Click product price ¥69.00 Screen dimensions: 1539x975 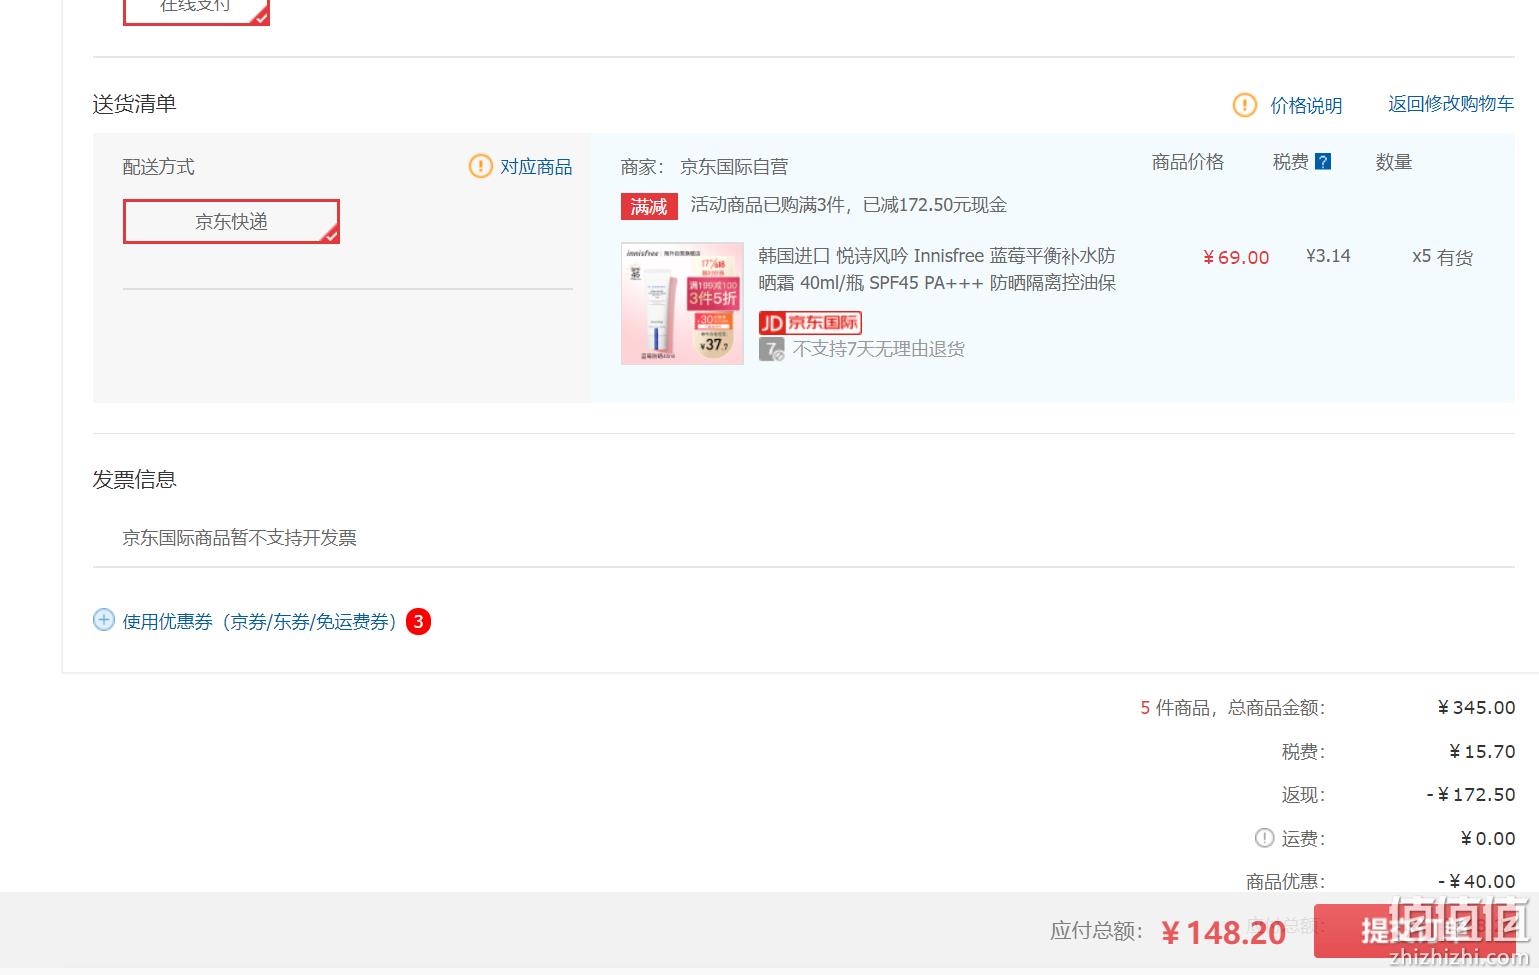tap(1236, 257)
